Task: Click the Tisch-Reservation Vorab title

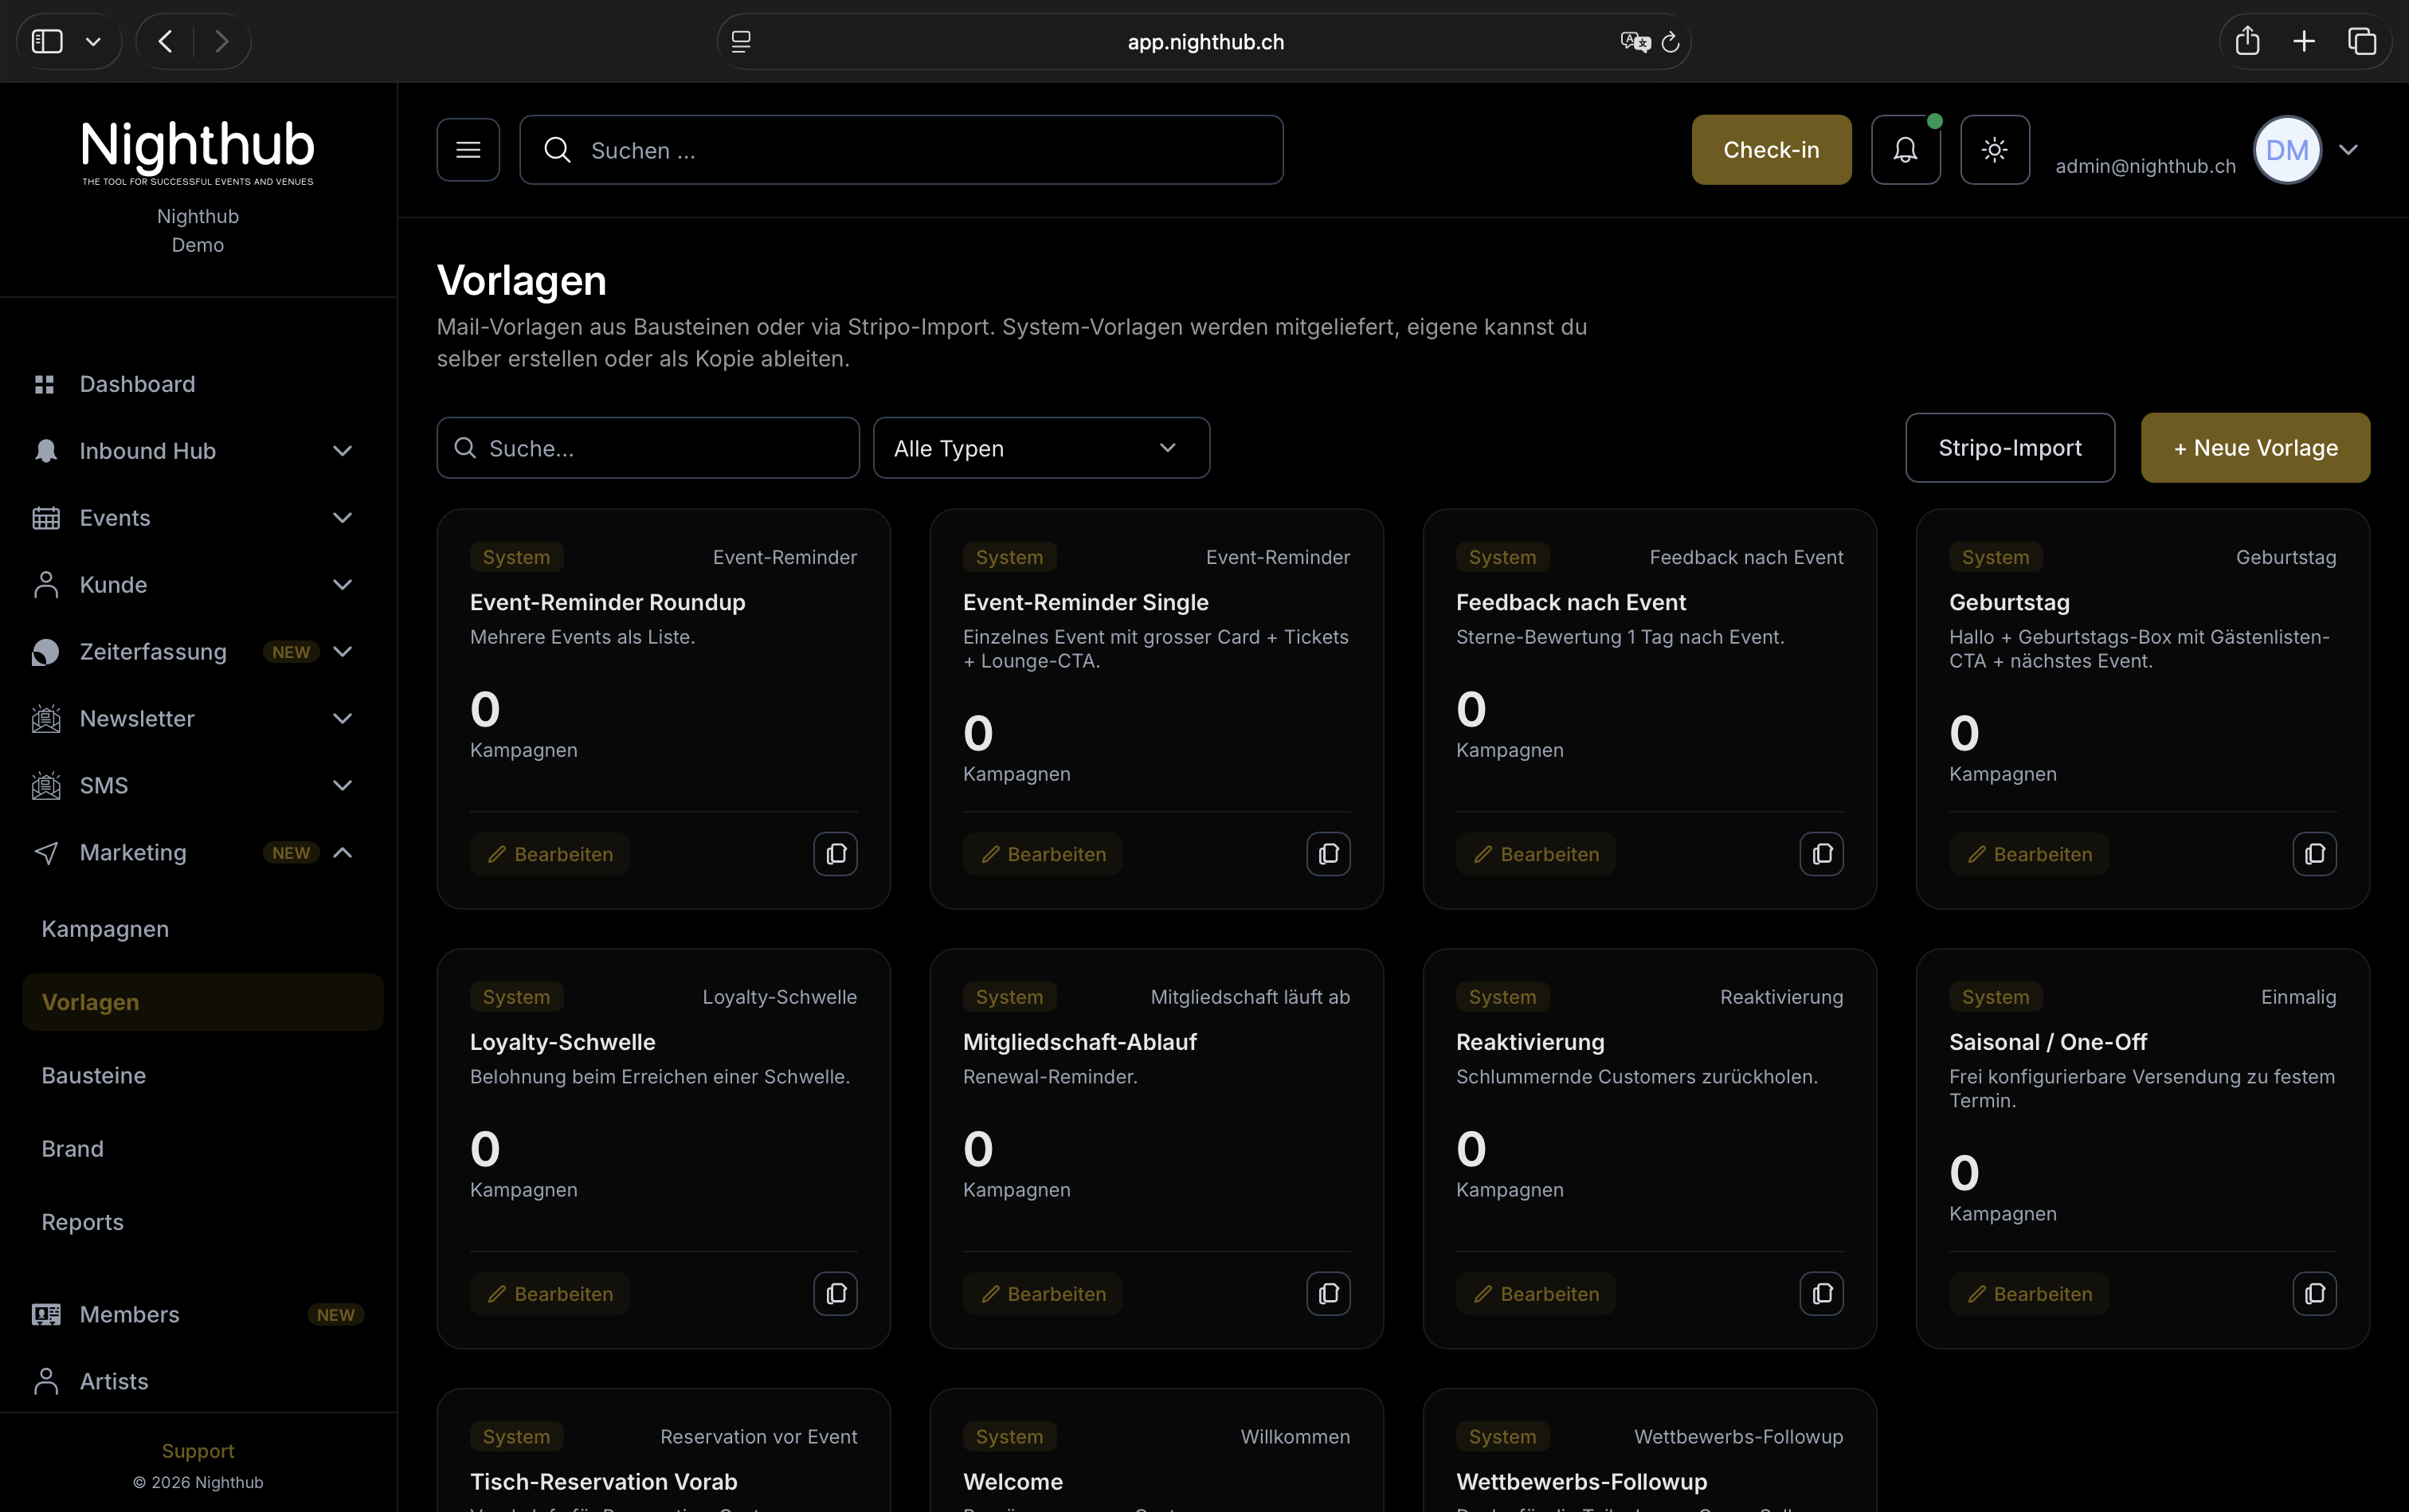Action: (x=604, y=1482)
